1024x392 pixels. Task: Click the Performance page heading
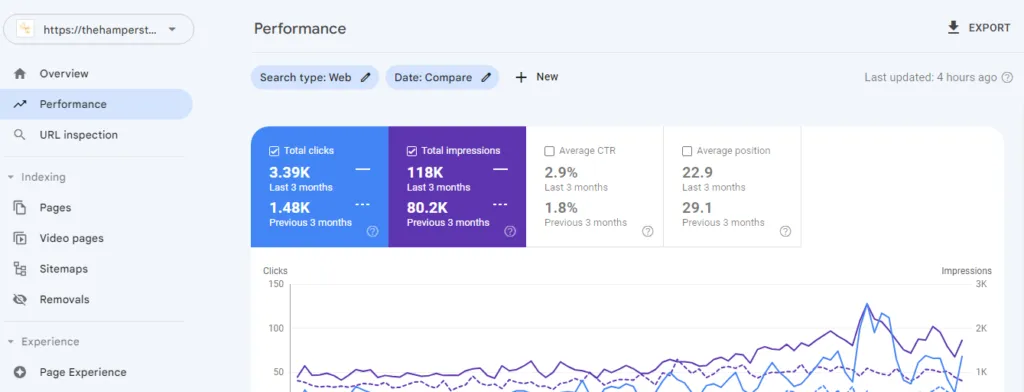[300, 29]
